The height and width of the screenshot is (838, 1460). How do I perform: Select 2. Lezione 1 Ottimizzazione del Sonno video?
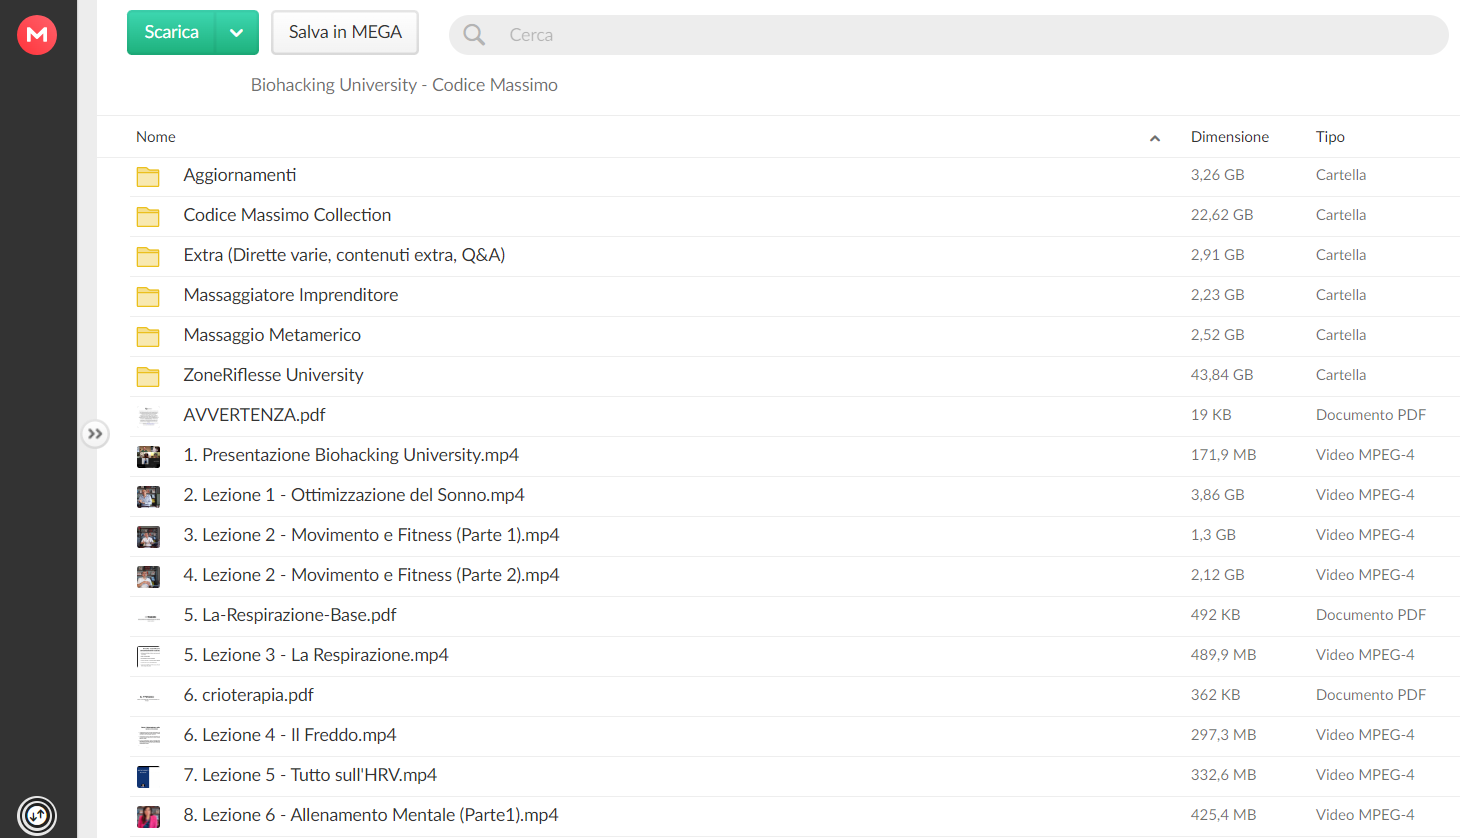(x=353, y=495)
